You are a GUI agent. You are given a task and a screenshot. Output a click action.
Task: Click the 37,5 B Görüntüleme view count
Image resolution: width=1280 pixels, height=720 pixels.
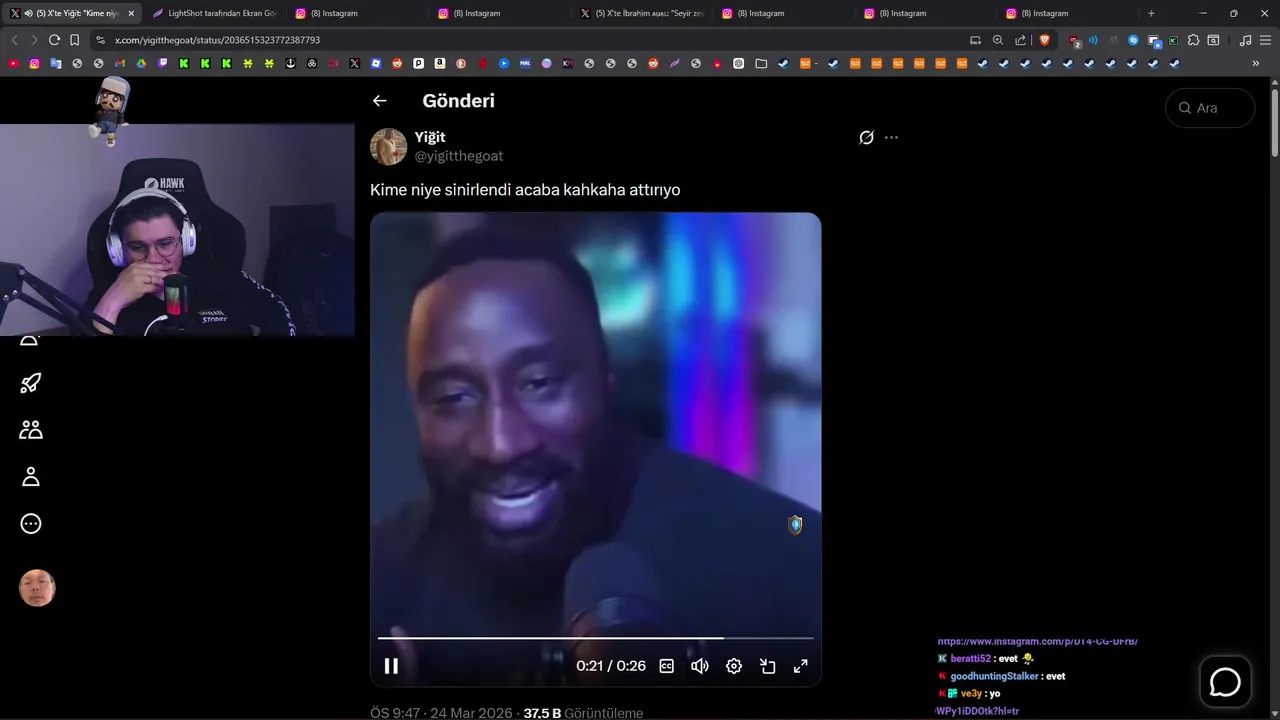click(583, 713)
